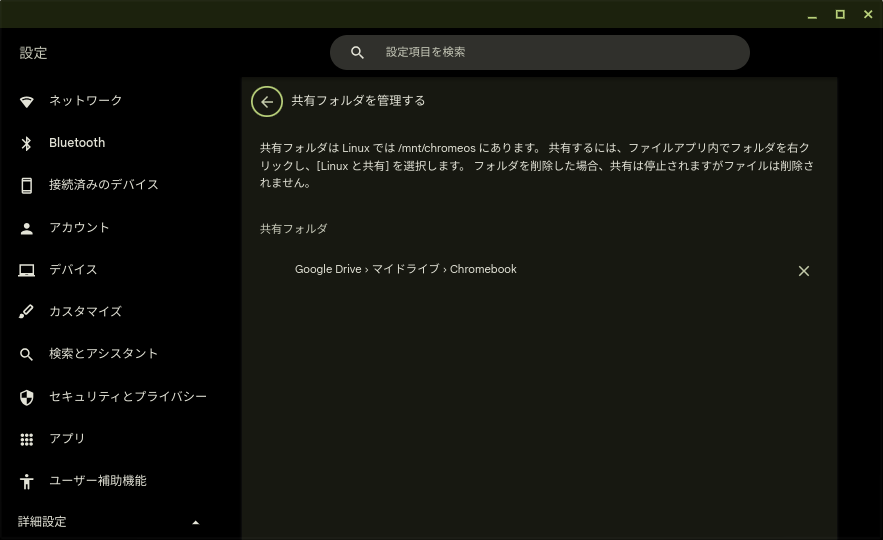Click the magnifier icon for 検索とアシスタント
The width and height of the screenshot is (883, 540).
(x=26, y=354)
